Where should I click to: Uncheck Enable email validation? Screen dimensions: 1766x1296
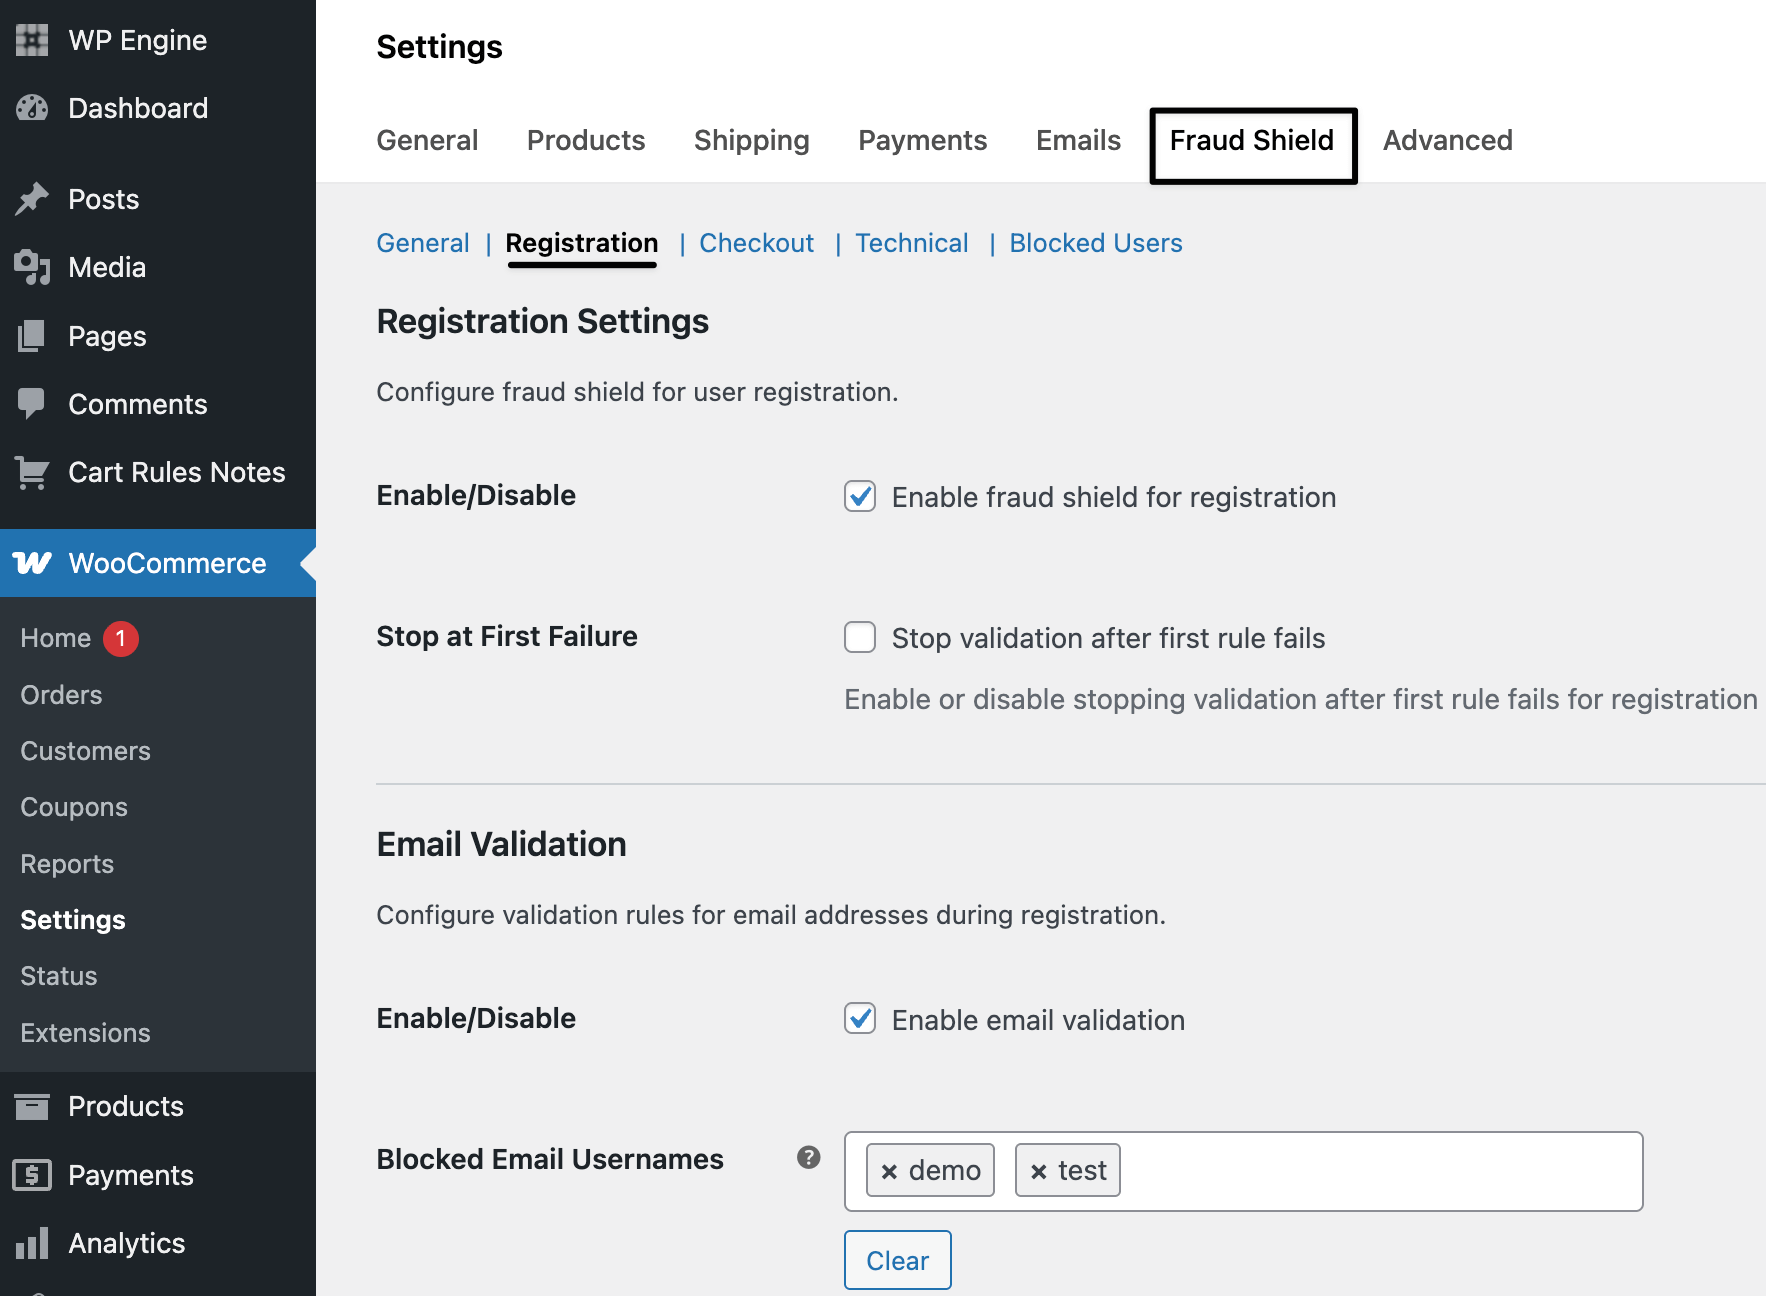click(x=860, y=1019)
